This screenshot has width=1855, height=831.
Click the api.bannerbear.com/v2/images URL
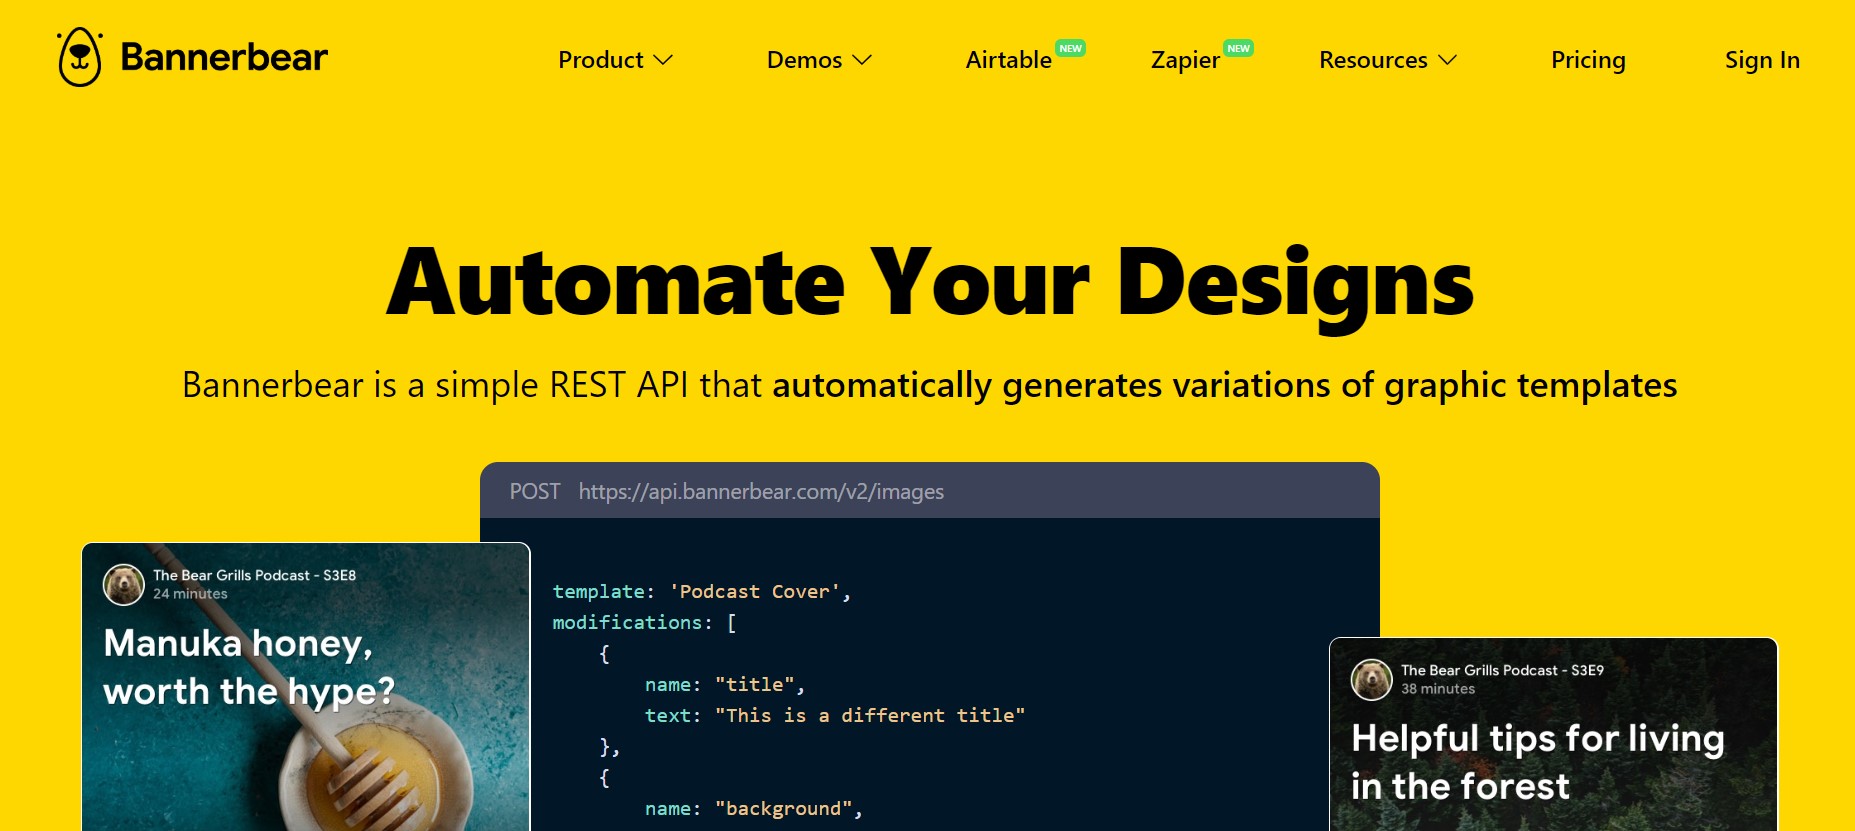point(761,491)
